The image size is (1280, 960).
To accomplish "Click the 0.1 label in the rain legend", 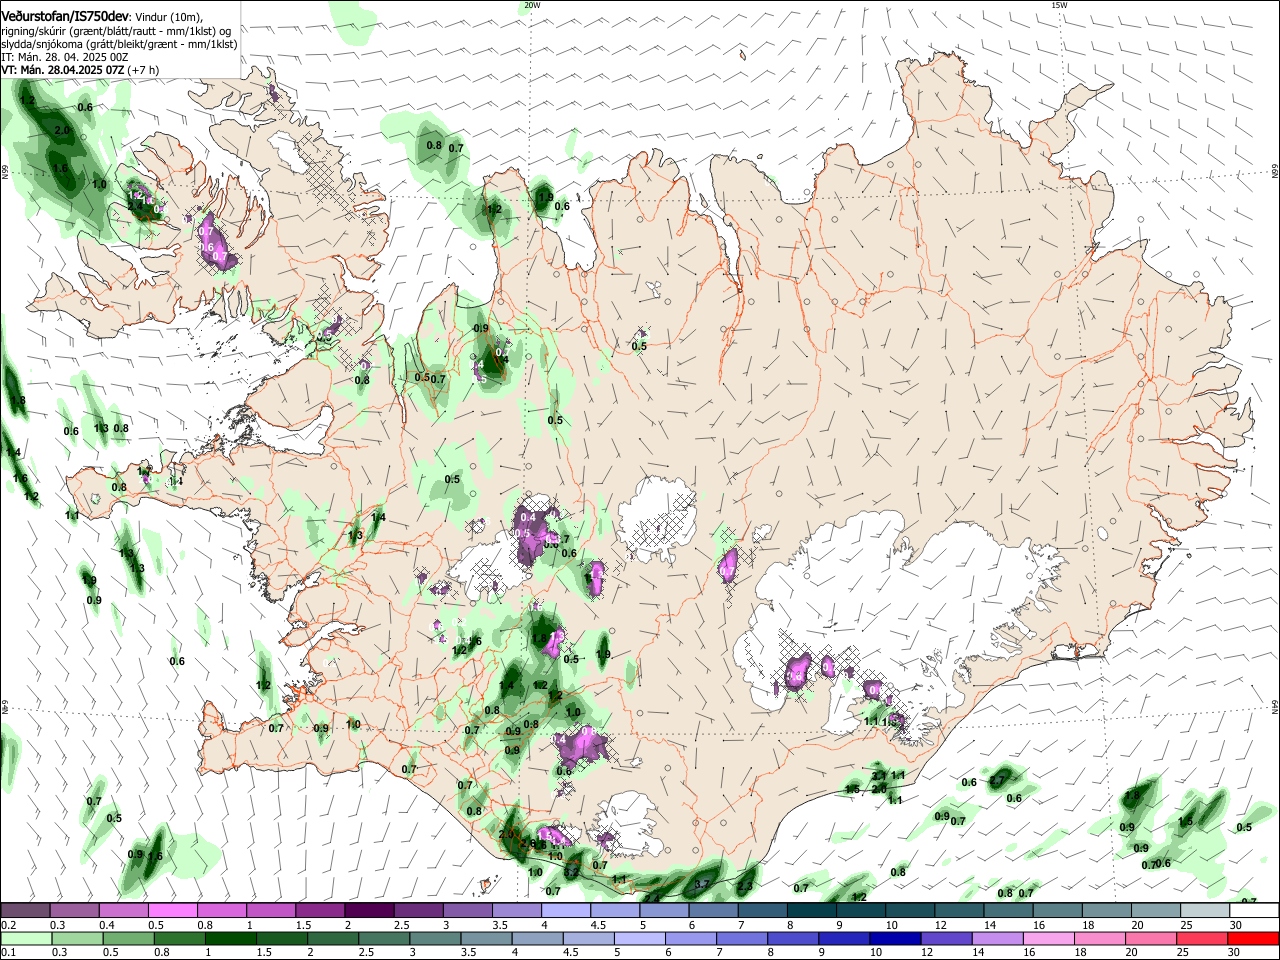I will tap(8, 954).
